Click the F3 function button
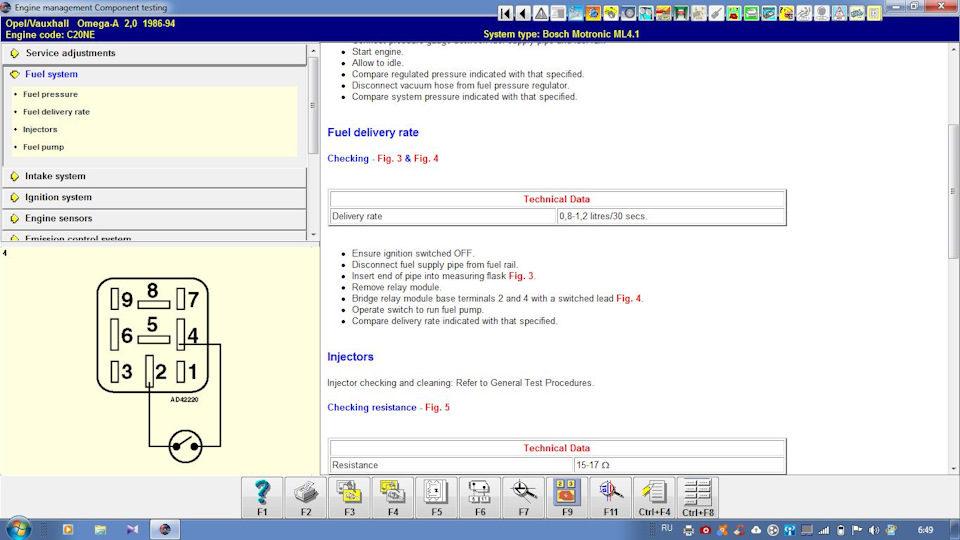Screen dimensions: 960x540 [x=349, y=497]
